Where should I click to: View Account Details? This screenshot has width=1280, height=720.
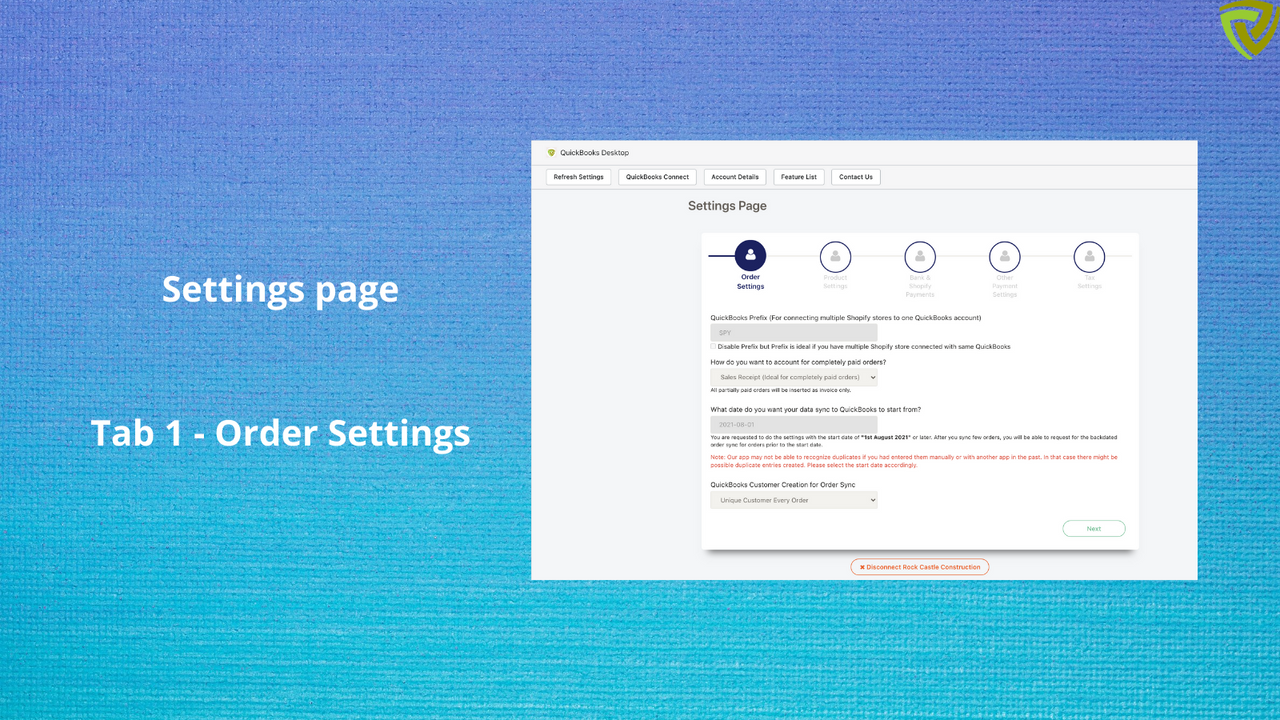(735, 177)
